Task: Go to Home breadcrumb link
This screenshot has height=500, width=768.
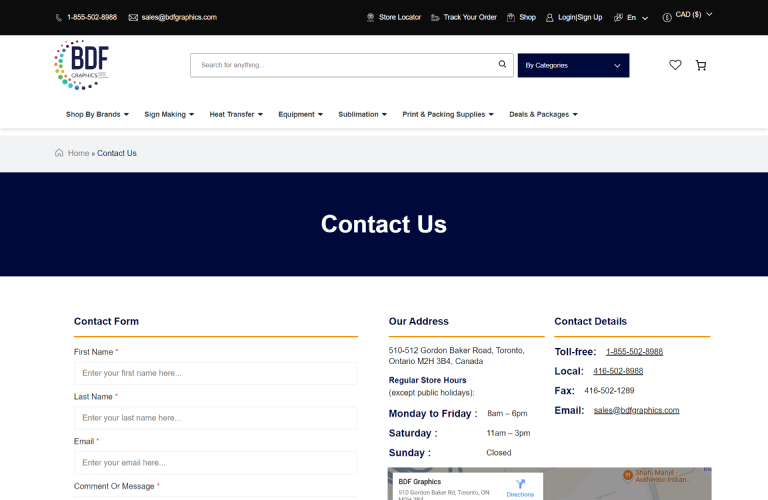Action: click(x=78, y=153)
